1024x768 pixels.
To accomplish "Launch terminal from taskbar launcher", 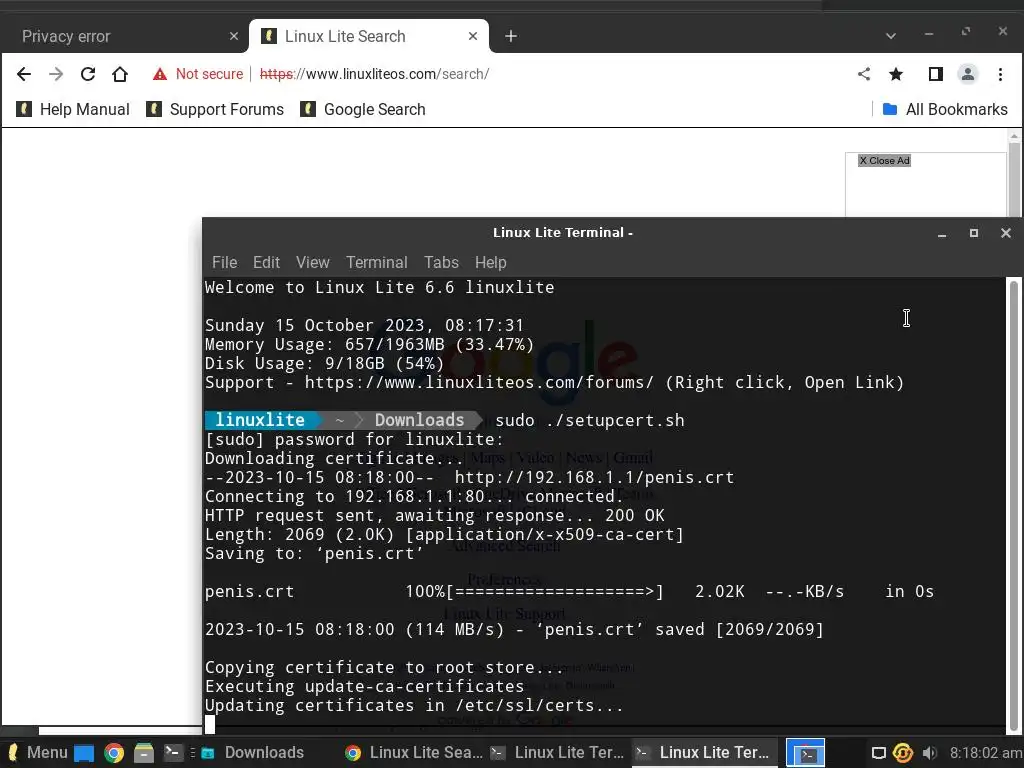I will click(x=173, y=753).
